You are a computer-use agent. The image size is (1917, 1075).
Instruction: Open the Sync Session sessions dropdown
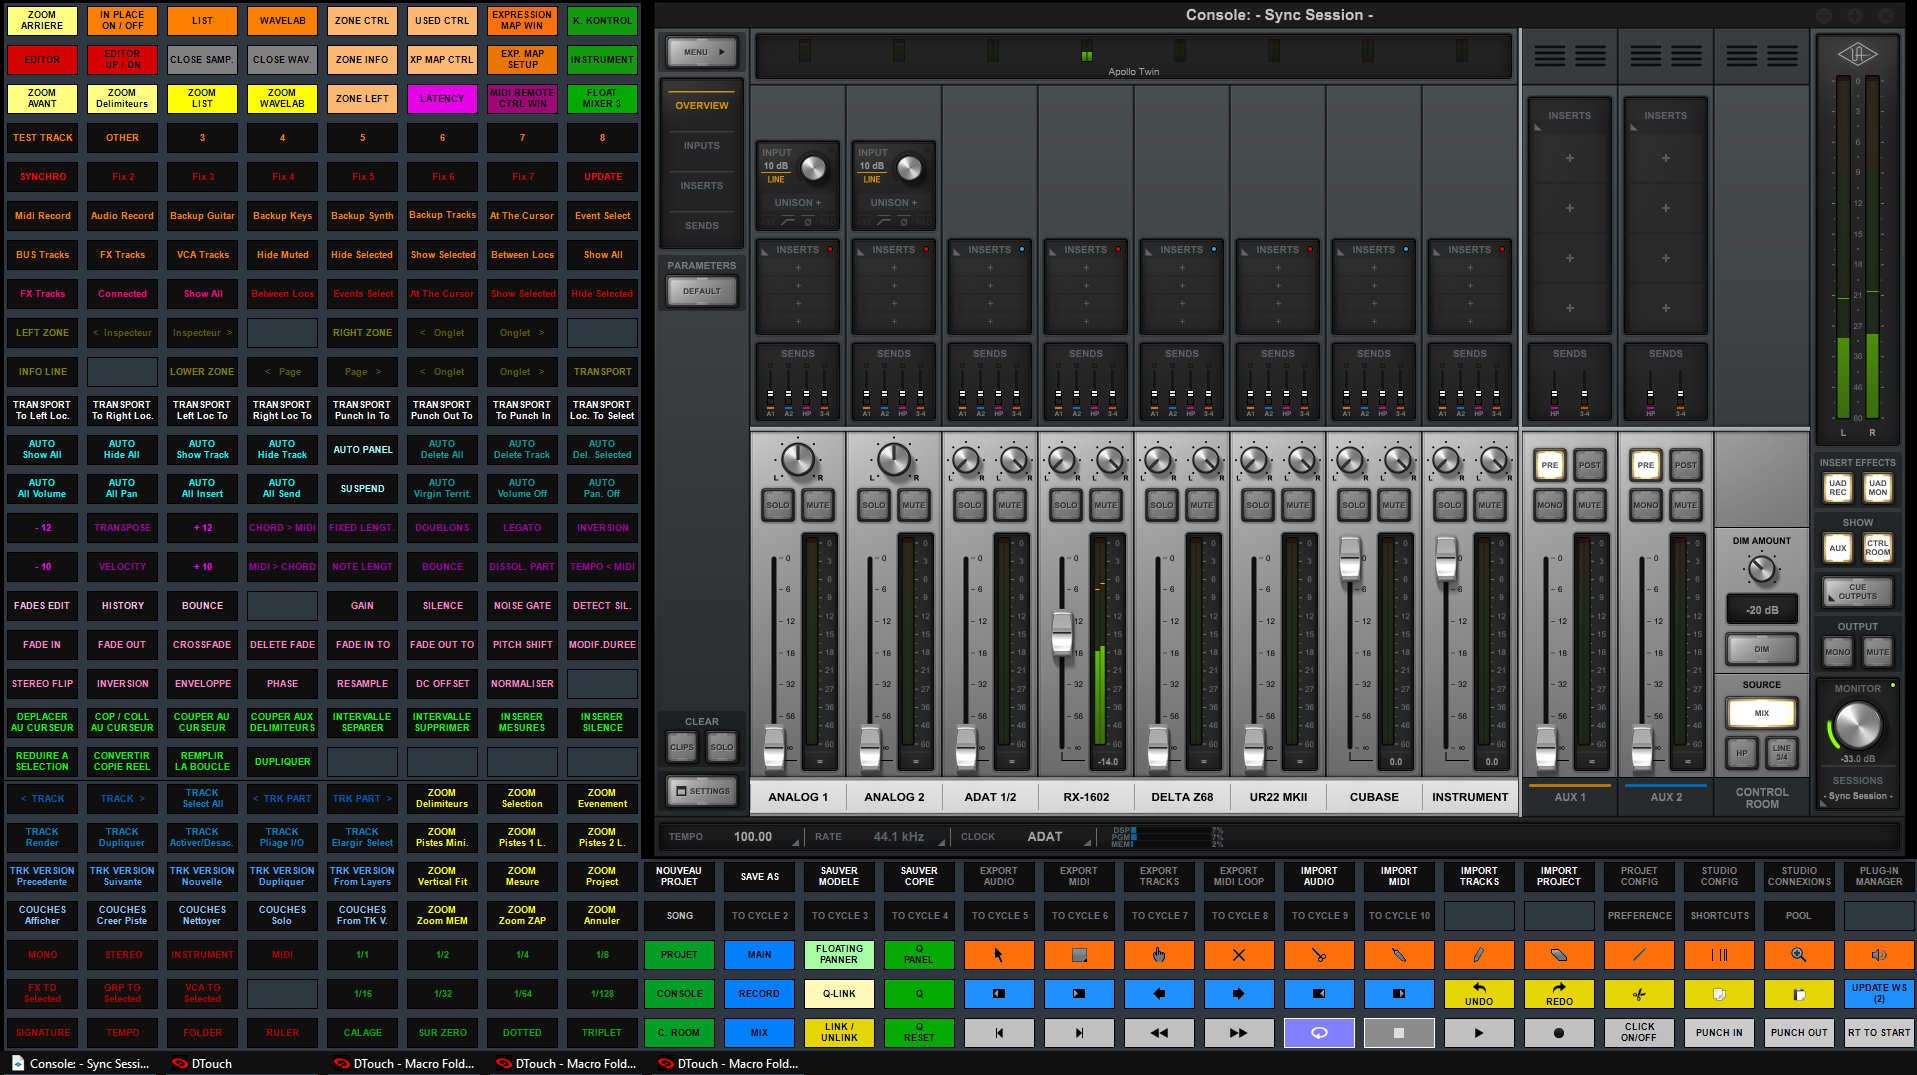[x=1858, y=796]
